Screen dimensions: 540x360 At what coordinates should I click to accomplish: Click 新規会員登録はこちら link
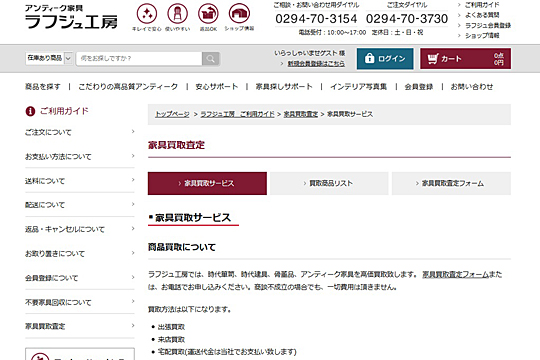point(316,64)
